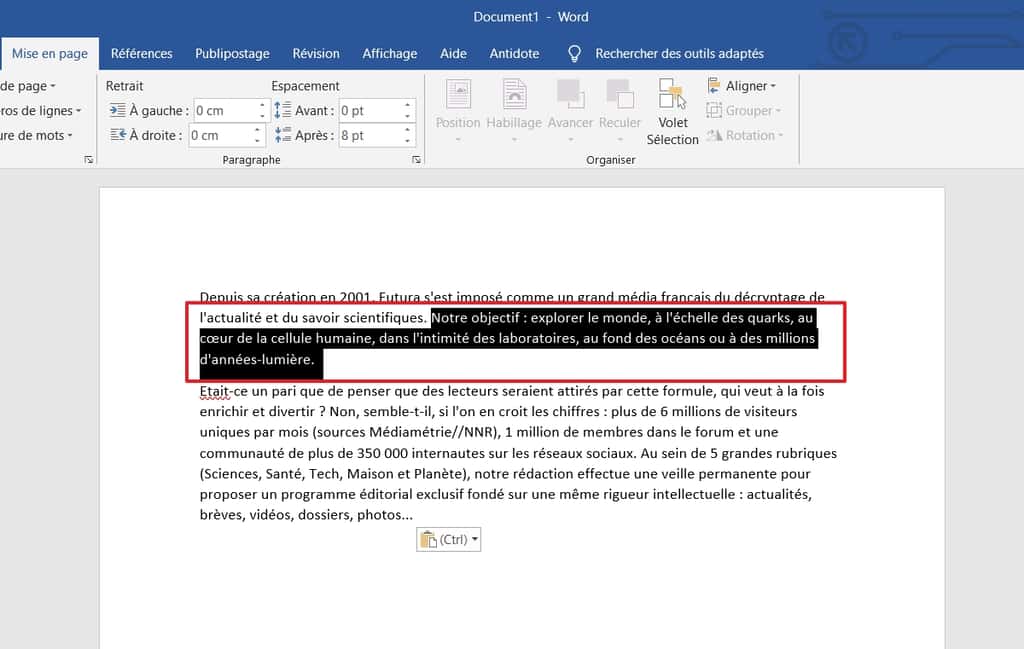Increase the Avant spacing value
Viewport: 1024px width, 649px height.
[x=408, y=105]
